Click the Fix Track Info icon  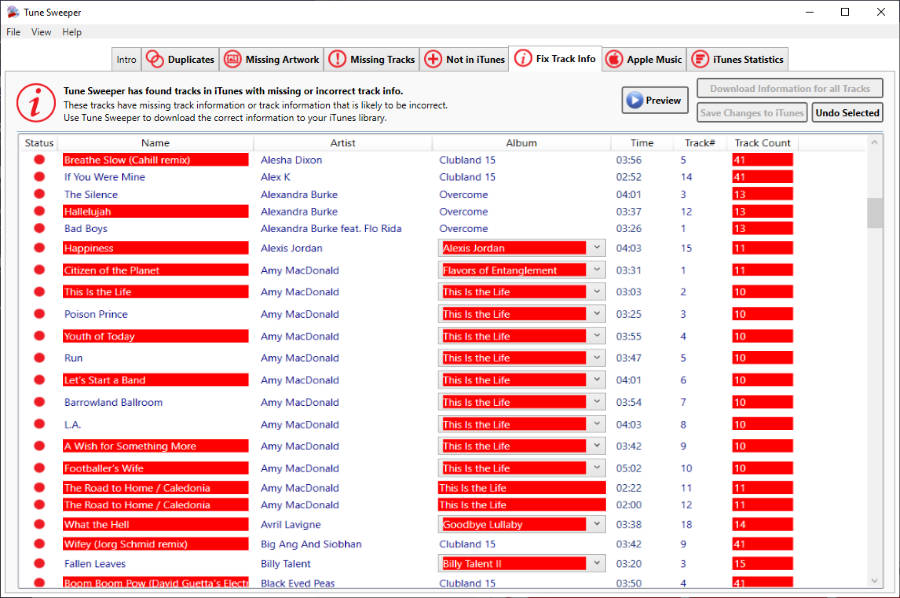pyautogui.click(x=523, y=59)
